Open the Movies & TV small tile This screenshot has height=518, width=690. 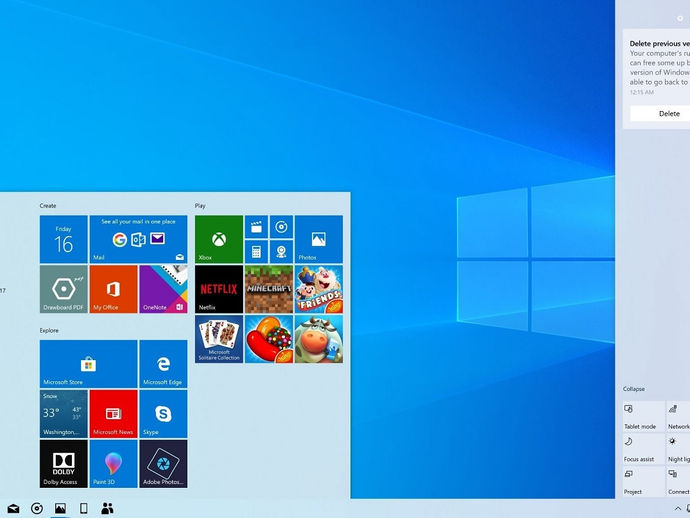pos(256,227)
